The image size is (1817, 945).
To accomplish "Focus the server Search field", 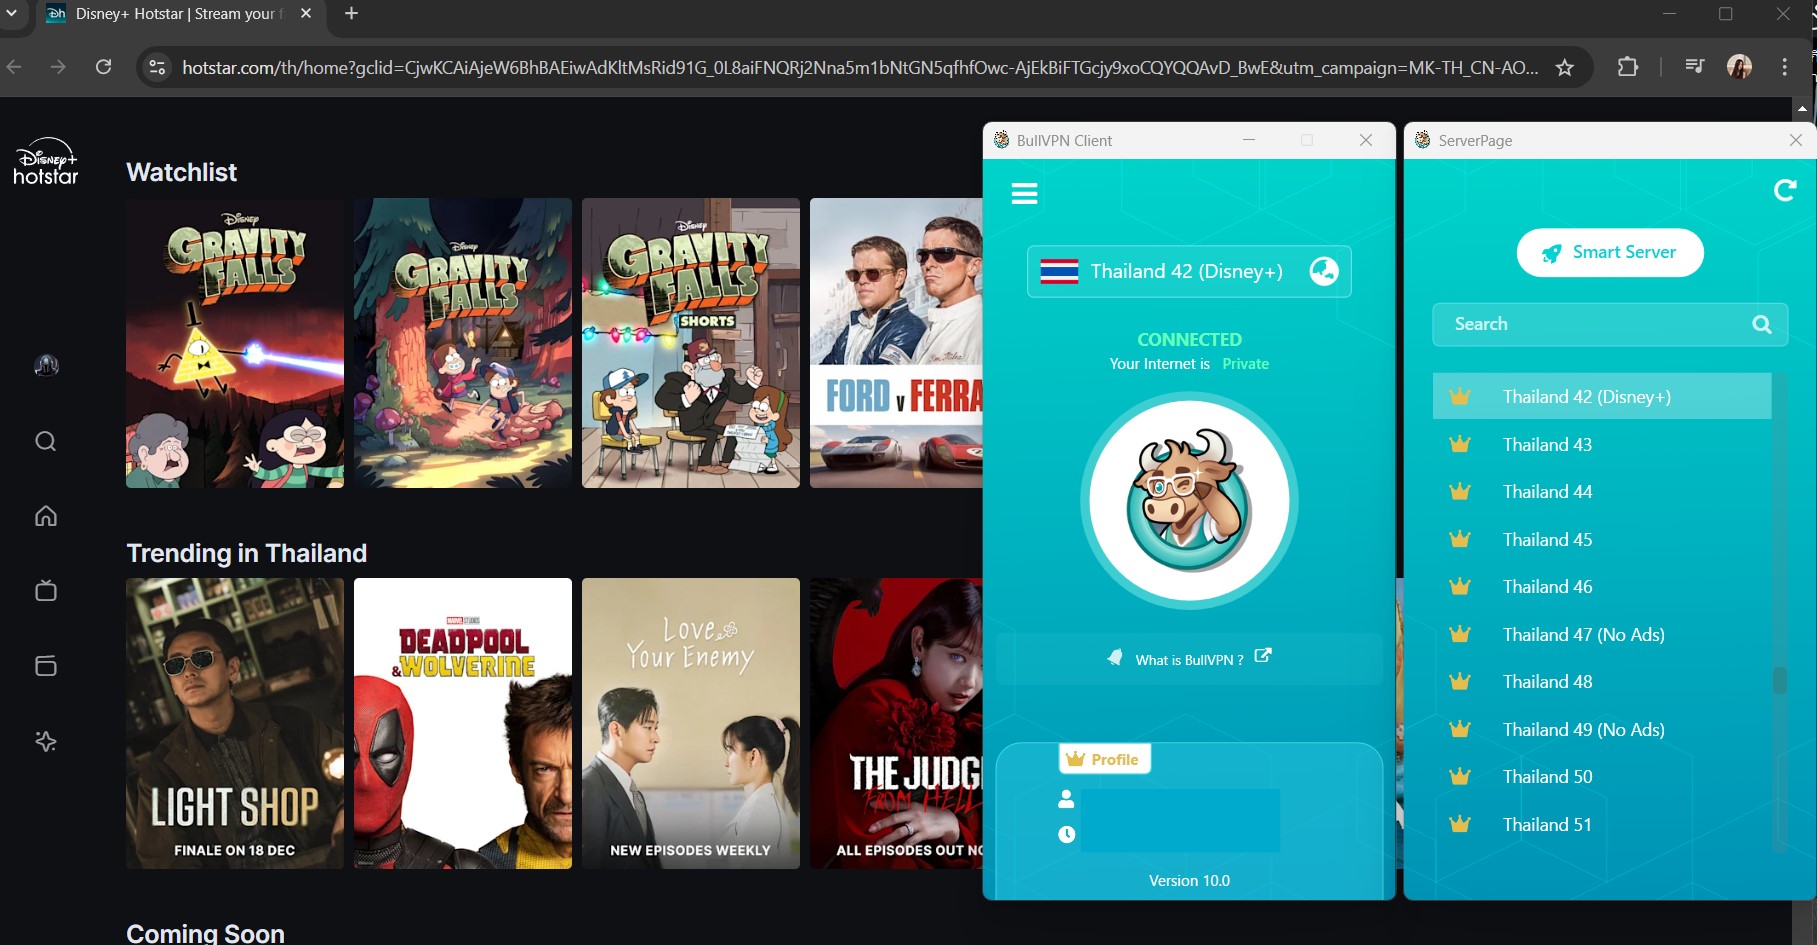I will pos(1609,324).
